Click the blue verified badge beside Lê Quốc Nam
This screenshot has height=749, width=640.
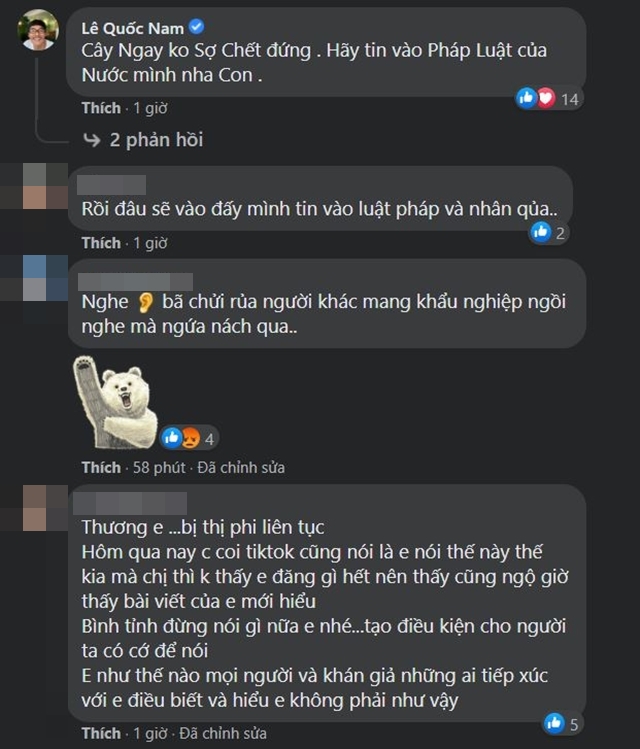[197, 27]
